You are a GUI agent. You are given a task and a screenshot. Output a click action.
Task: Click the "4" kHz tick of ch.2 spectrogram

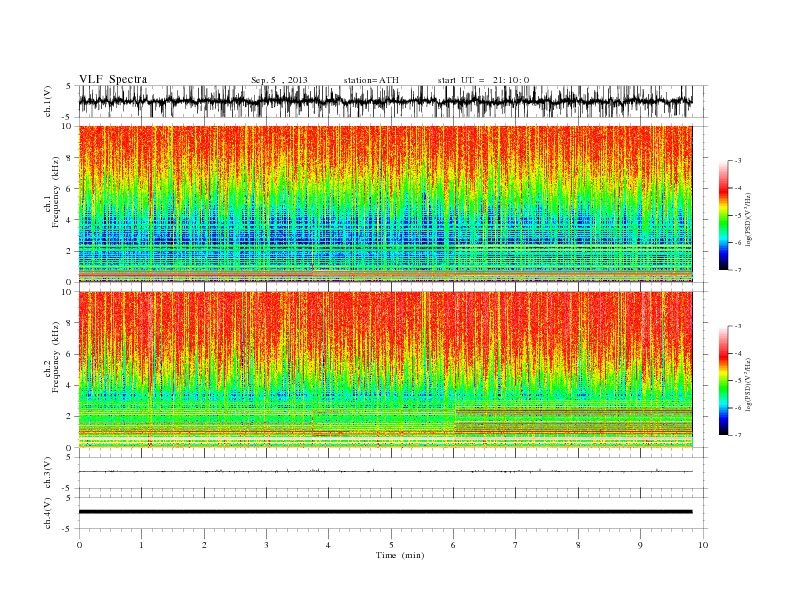(x=70, y=385)
